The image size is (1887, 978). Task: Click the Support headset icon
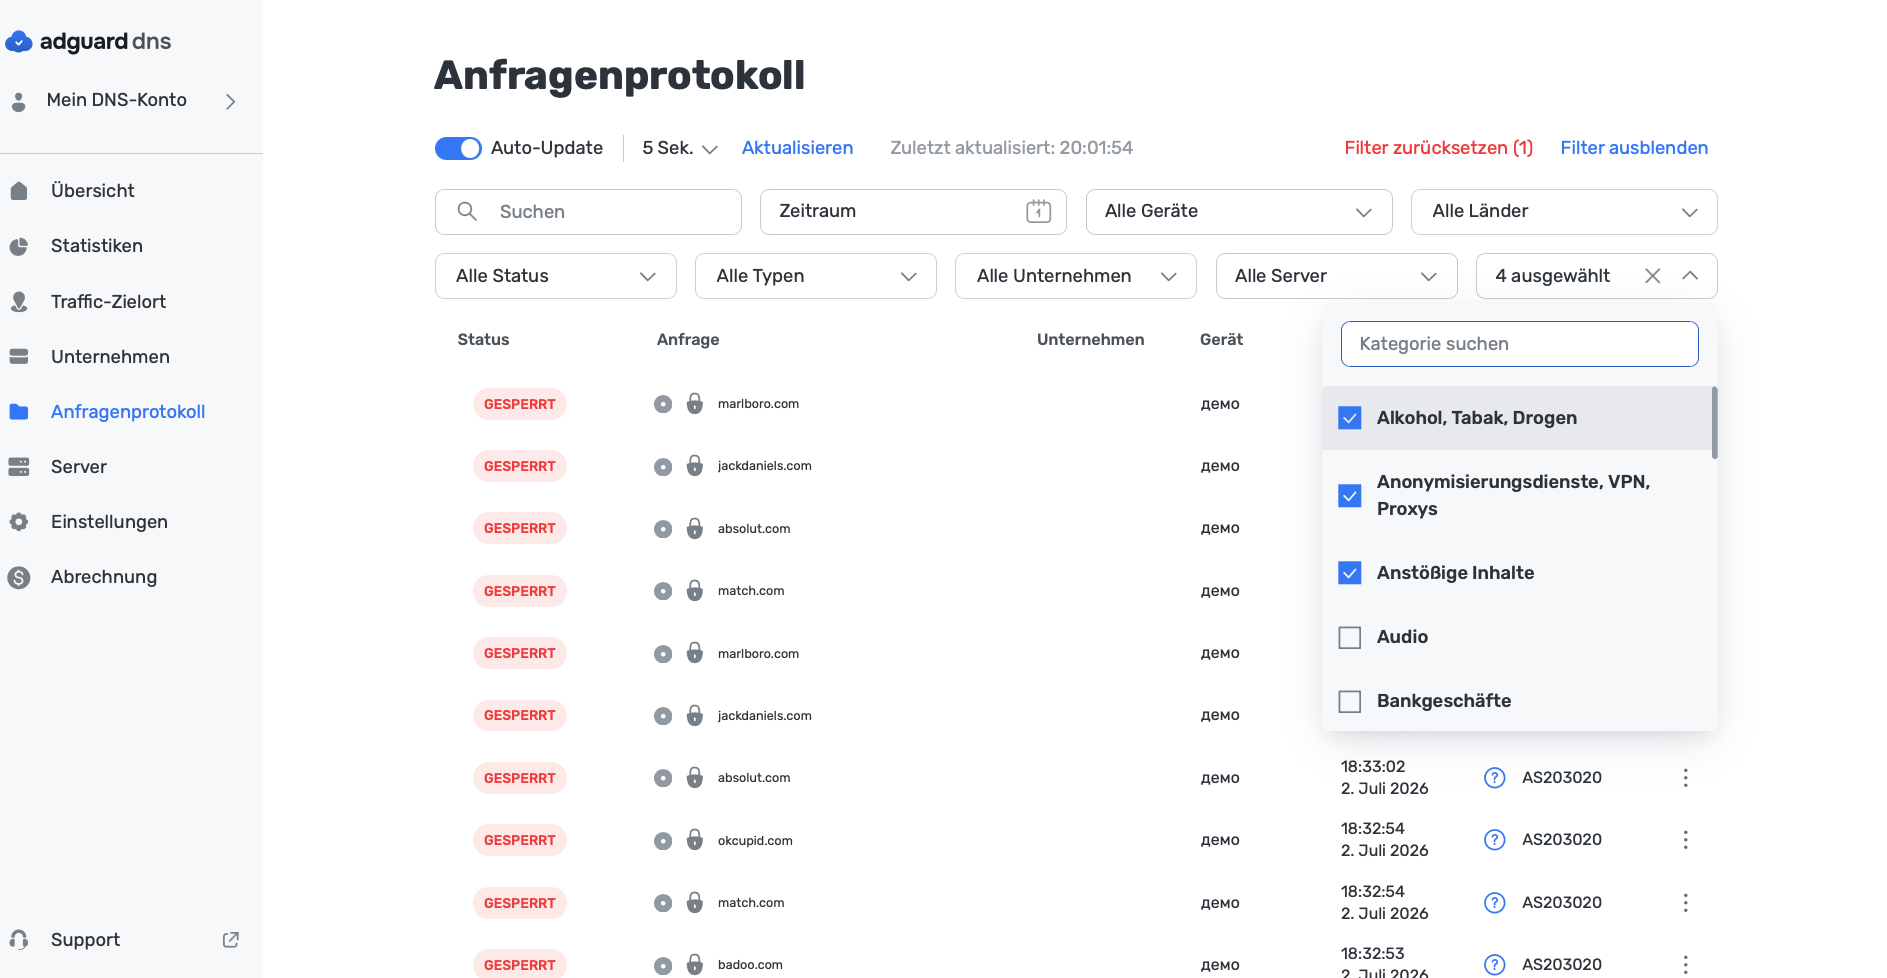pyautogui.click(x=19, y=939)
